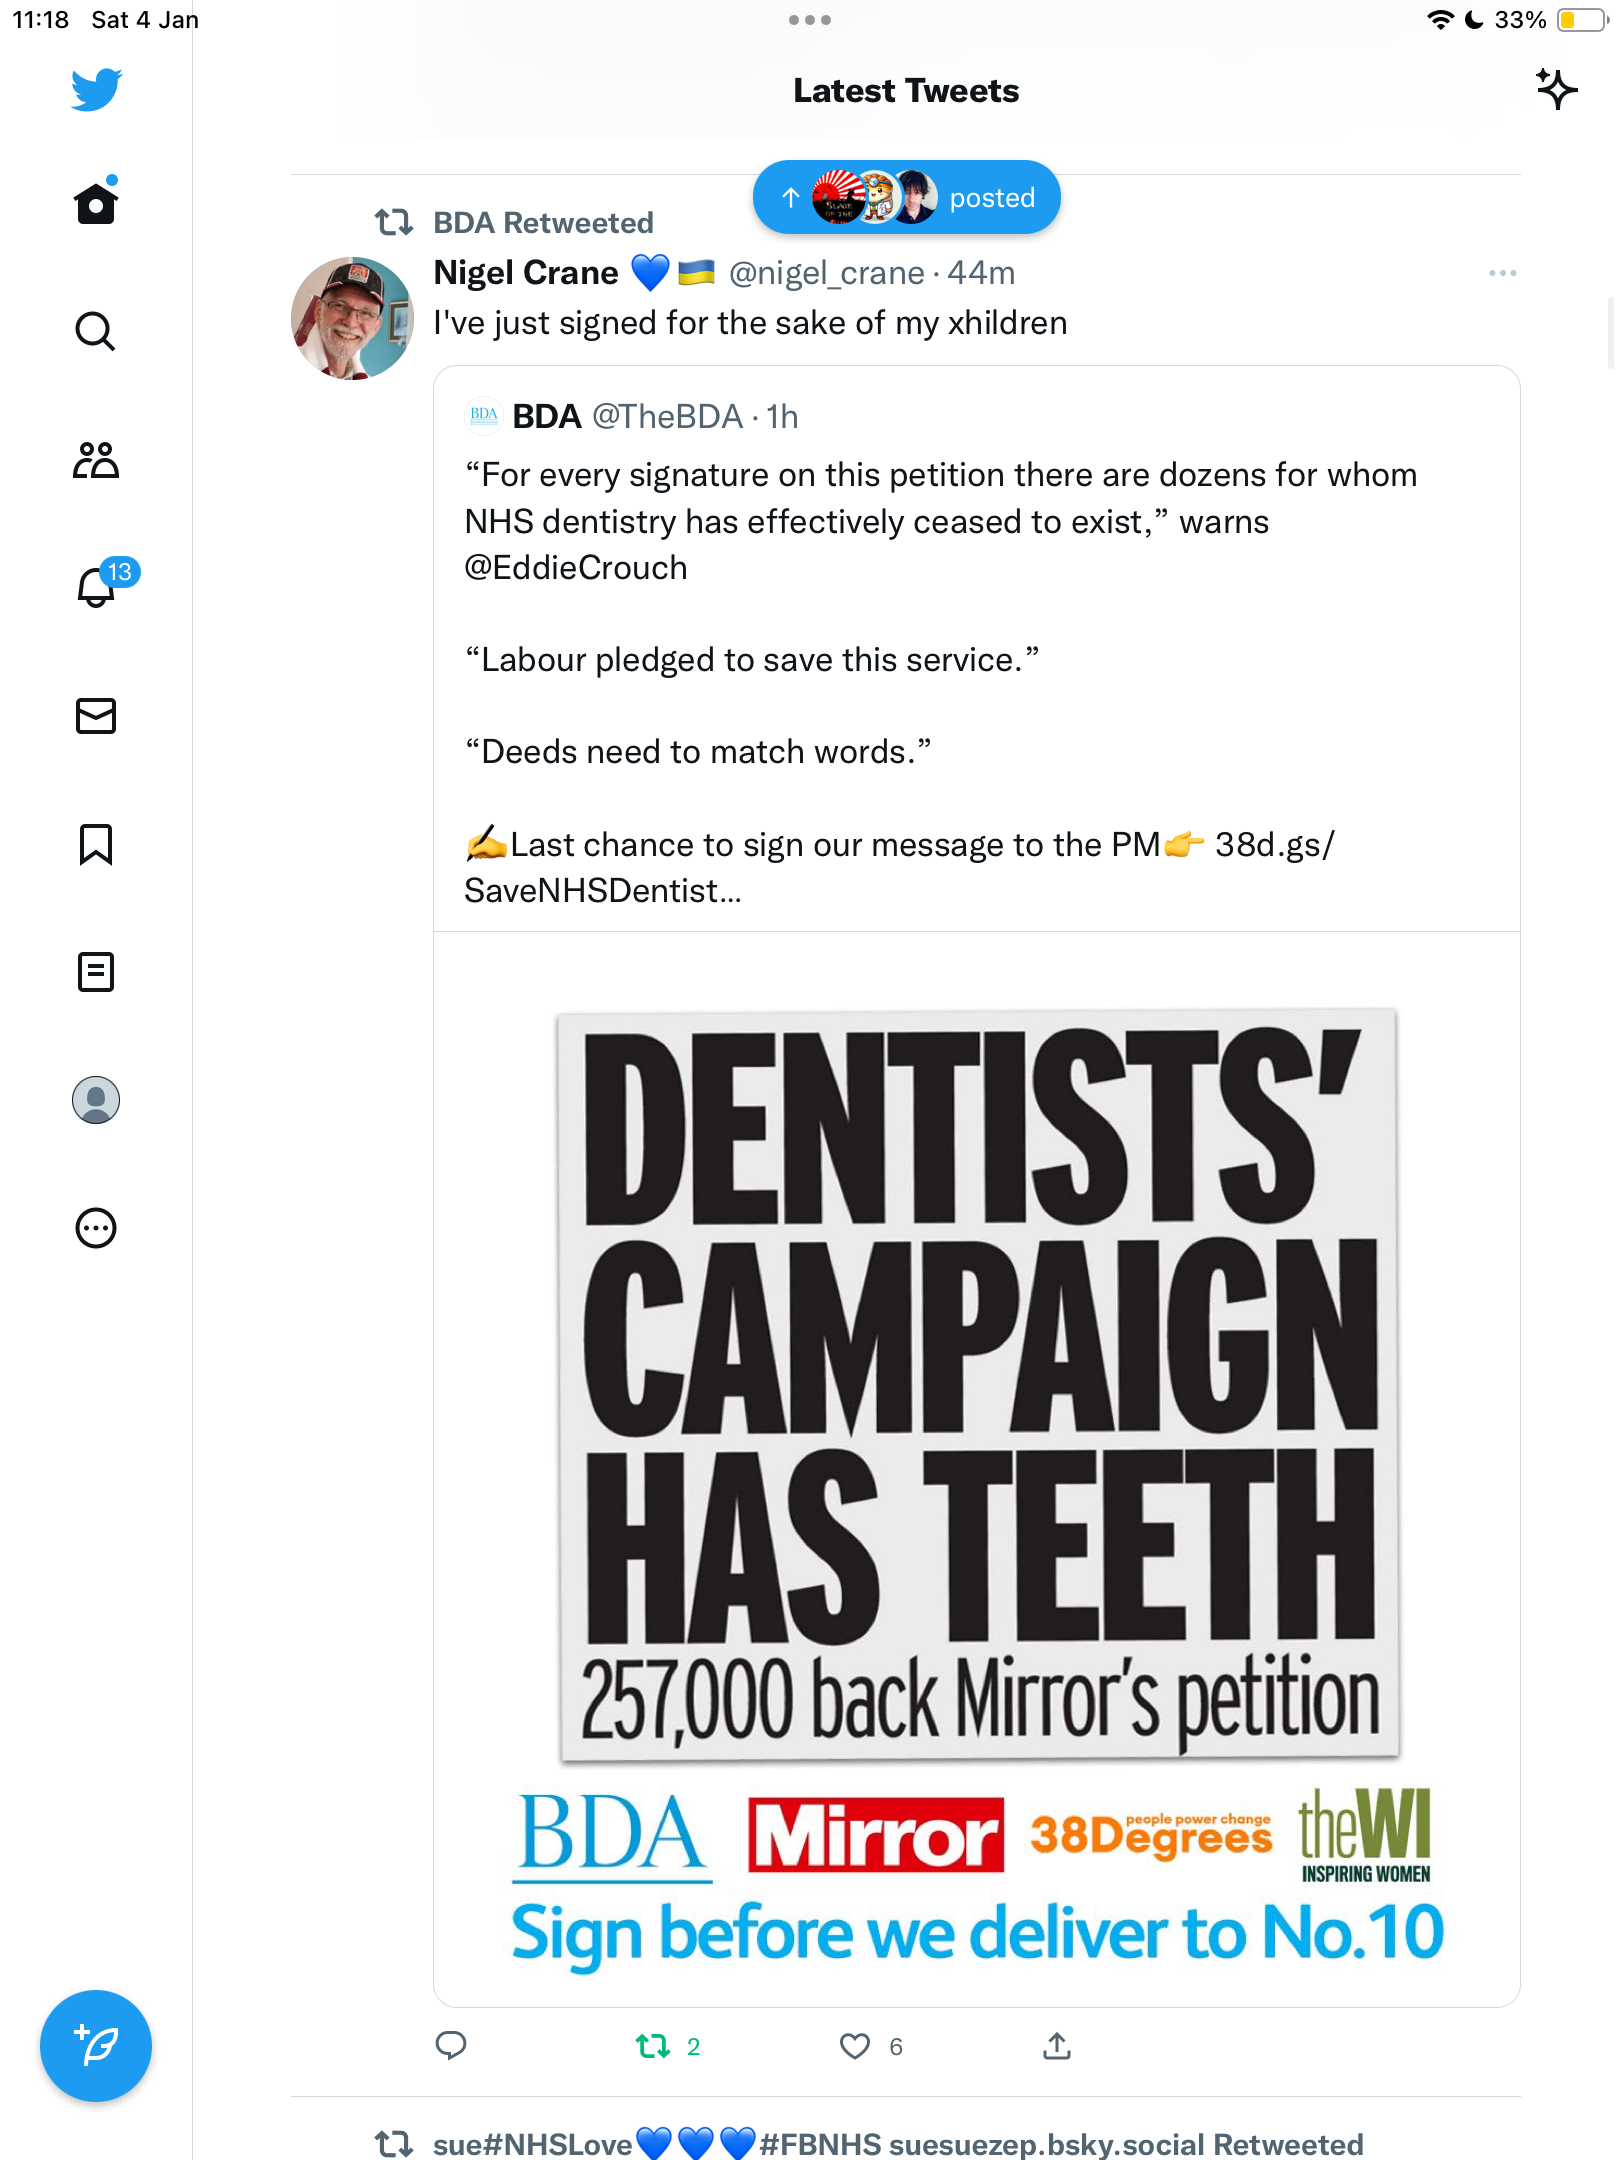This screenshot has height=2160, width=1620.
Task: Show new tweets via posted pill
Action: click(x=906, y=197)
